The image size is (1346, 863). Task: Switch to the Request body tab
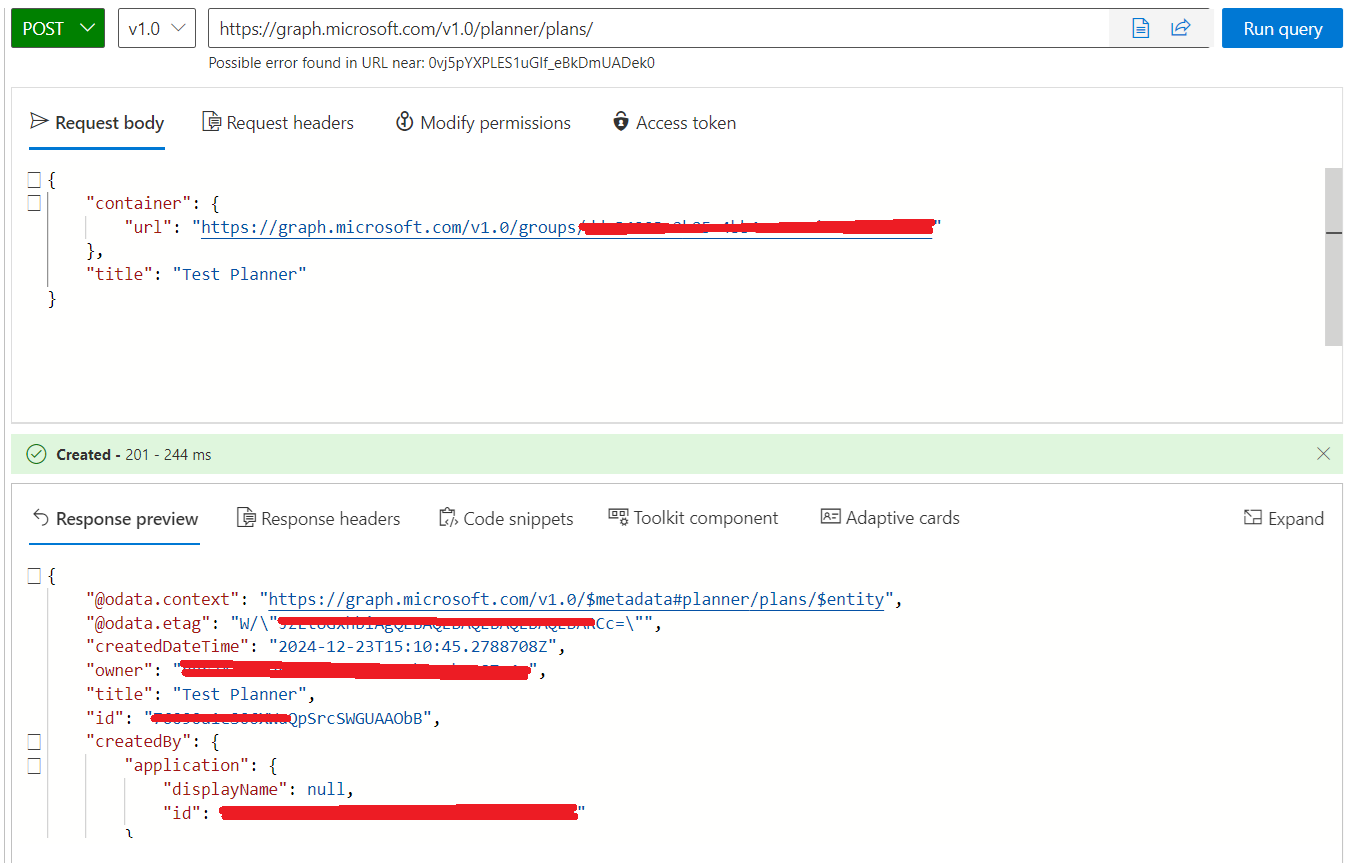coord(97,123)
